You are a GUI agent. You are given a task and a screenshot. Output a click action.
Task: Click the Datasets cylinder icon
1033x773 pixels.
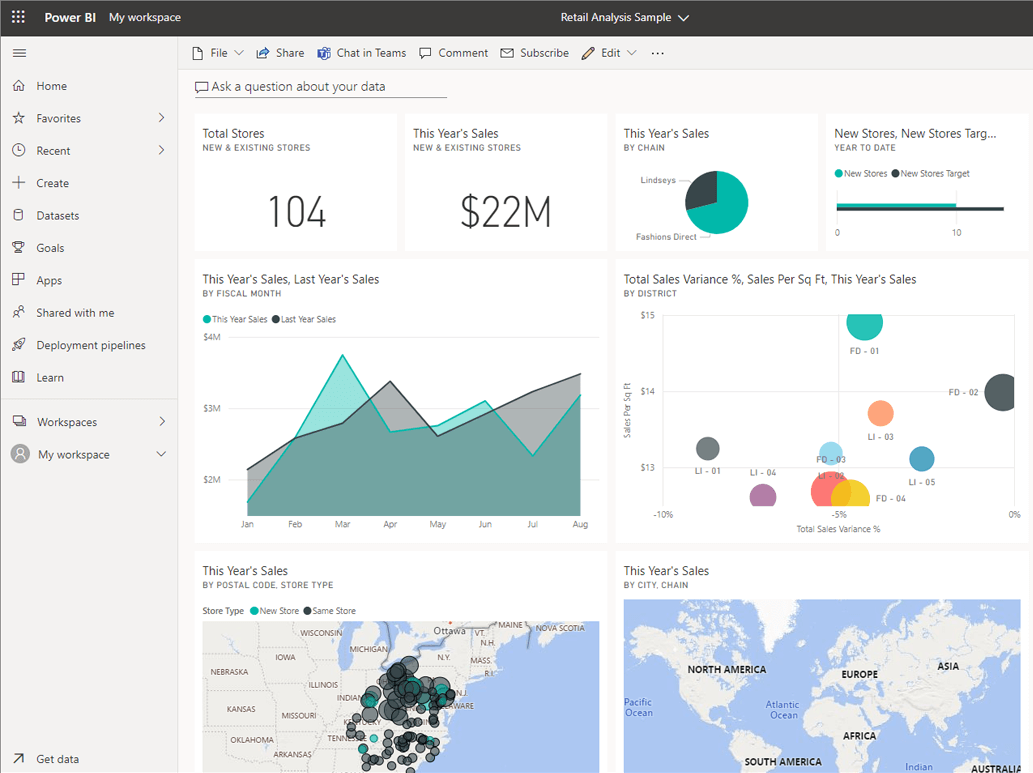pos(19,215)
